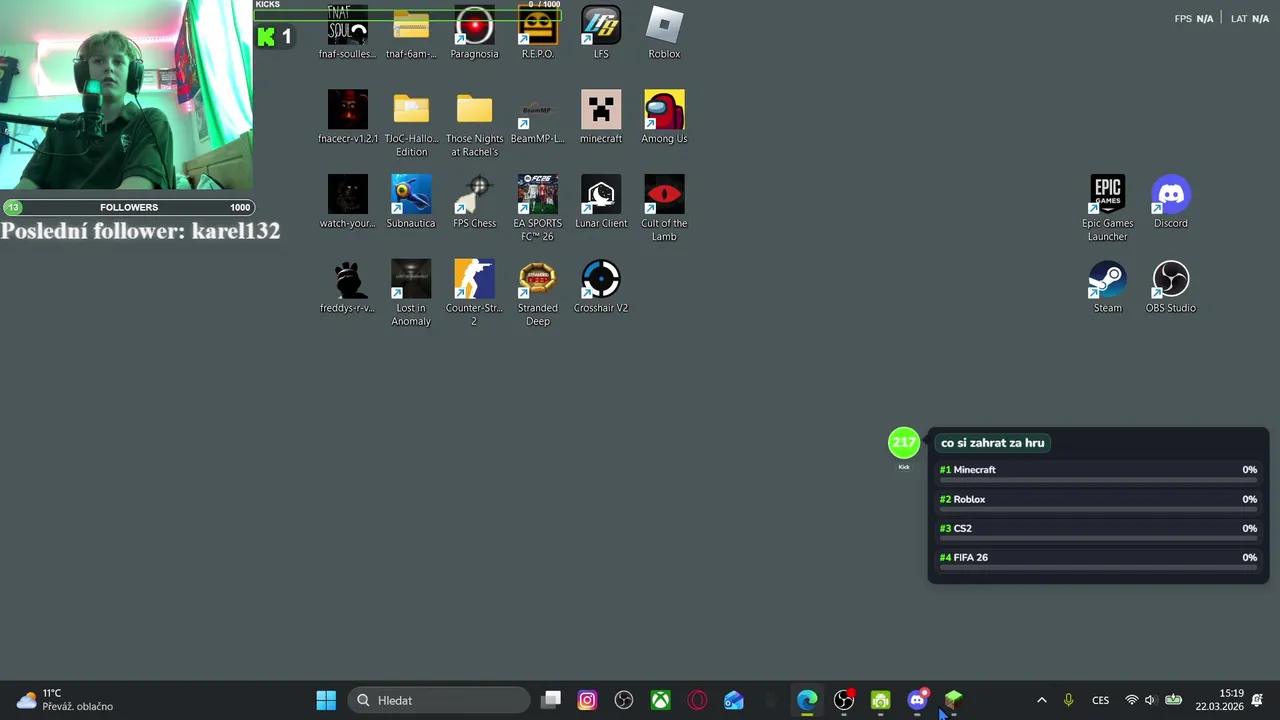Screen dimensions: 1280x720
Task: Open Outlook mail taskbar icon
Action: pyautogui.click(x=734, y=700)
